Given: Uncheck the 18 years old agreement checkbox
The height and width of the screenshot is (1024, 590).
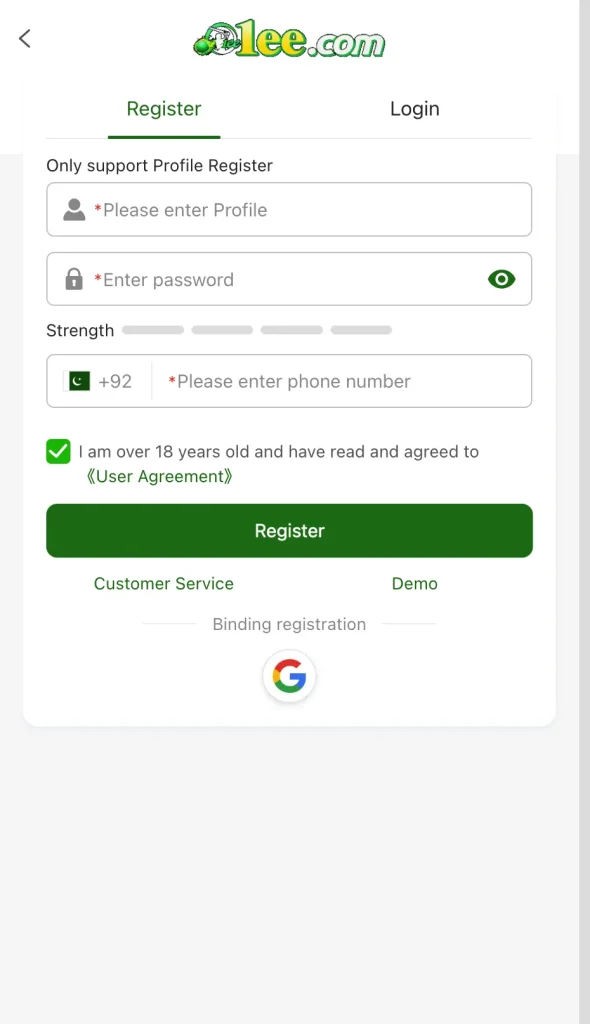Looking at the screenshot, I should click(x=58, y=451).
